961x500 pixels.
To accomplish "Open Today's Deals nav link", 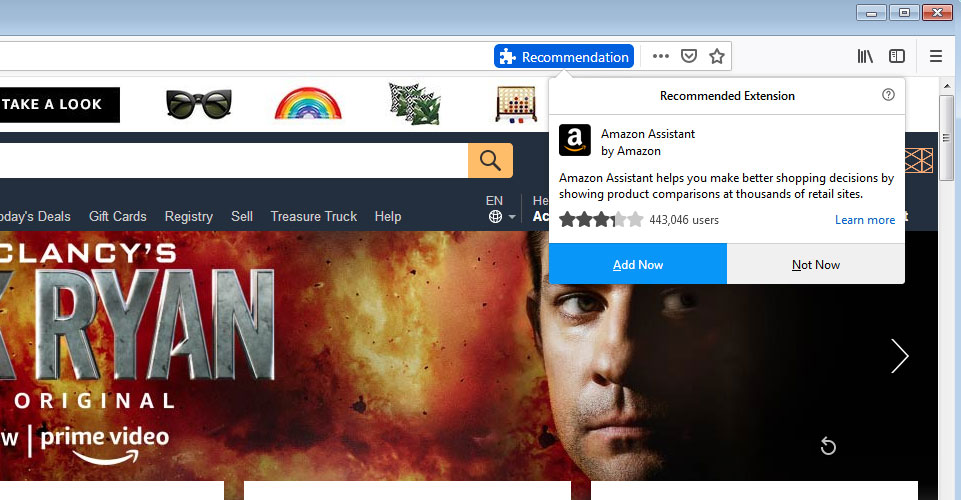I will click(x=35, y=216).
